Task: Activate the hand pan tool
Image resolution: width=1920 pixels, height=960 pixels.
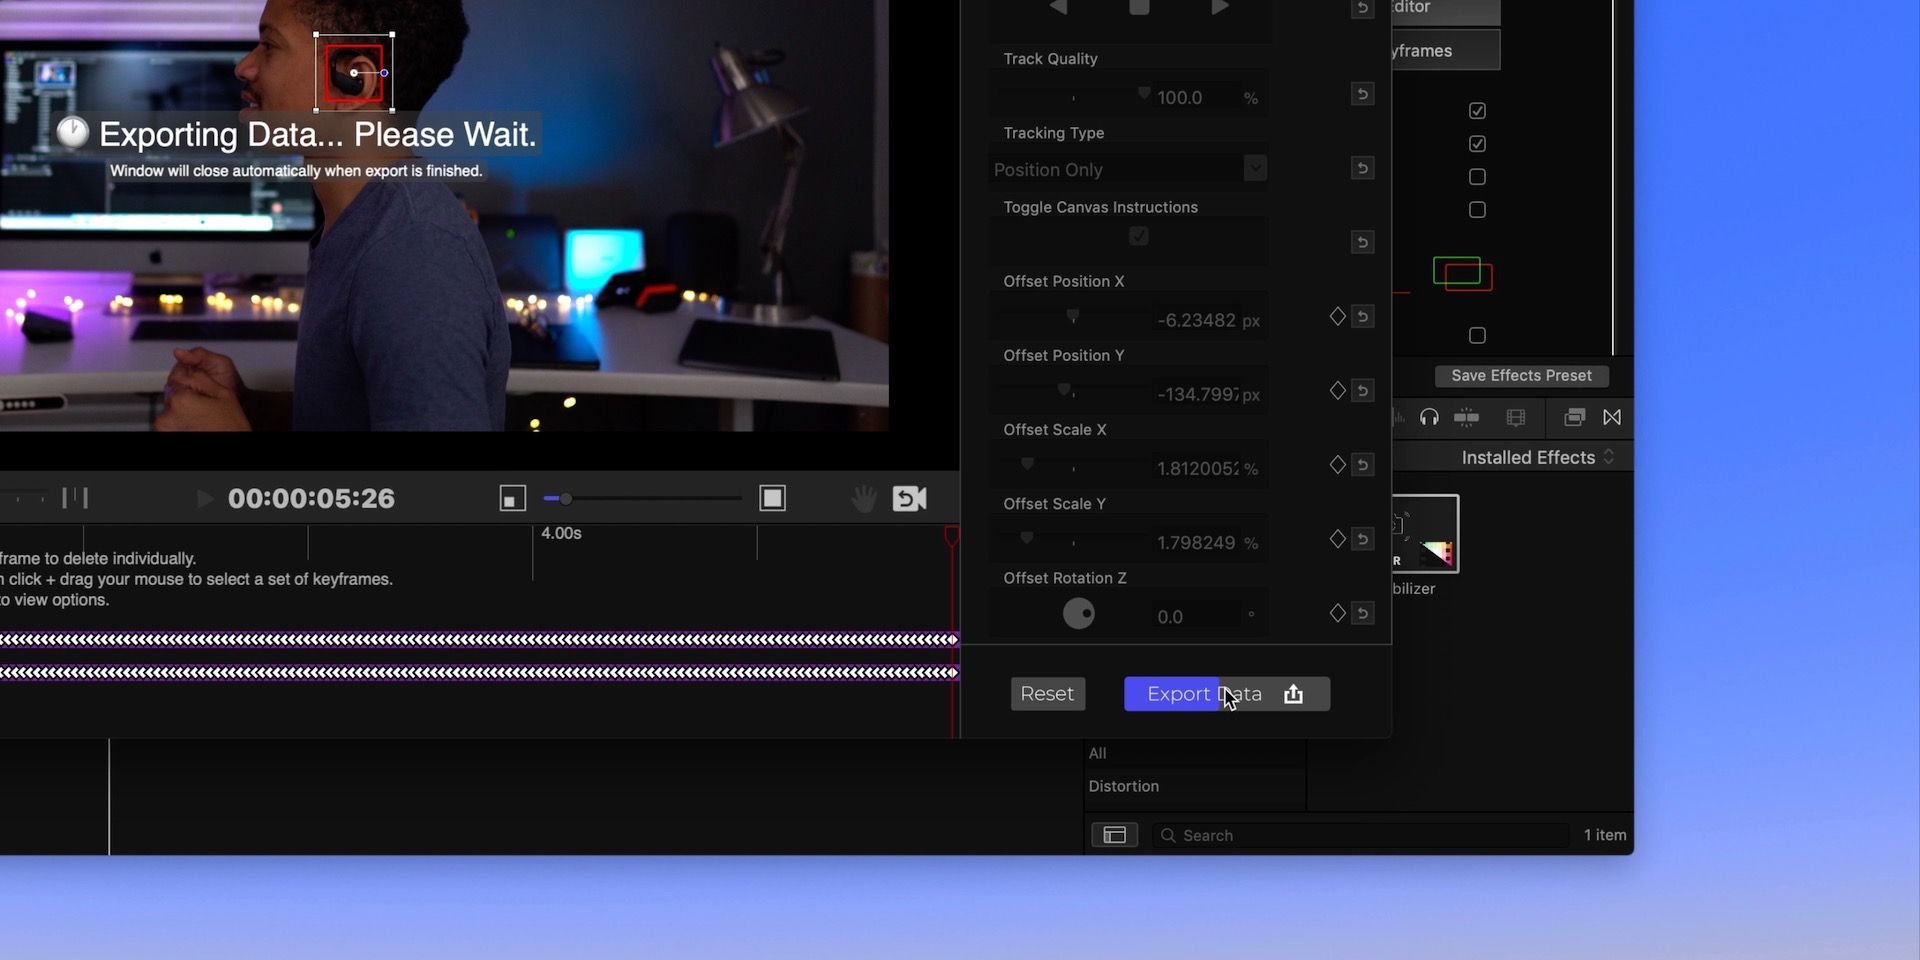Action: (x=862, y=498)
